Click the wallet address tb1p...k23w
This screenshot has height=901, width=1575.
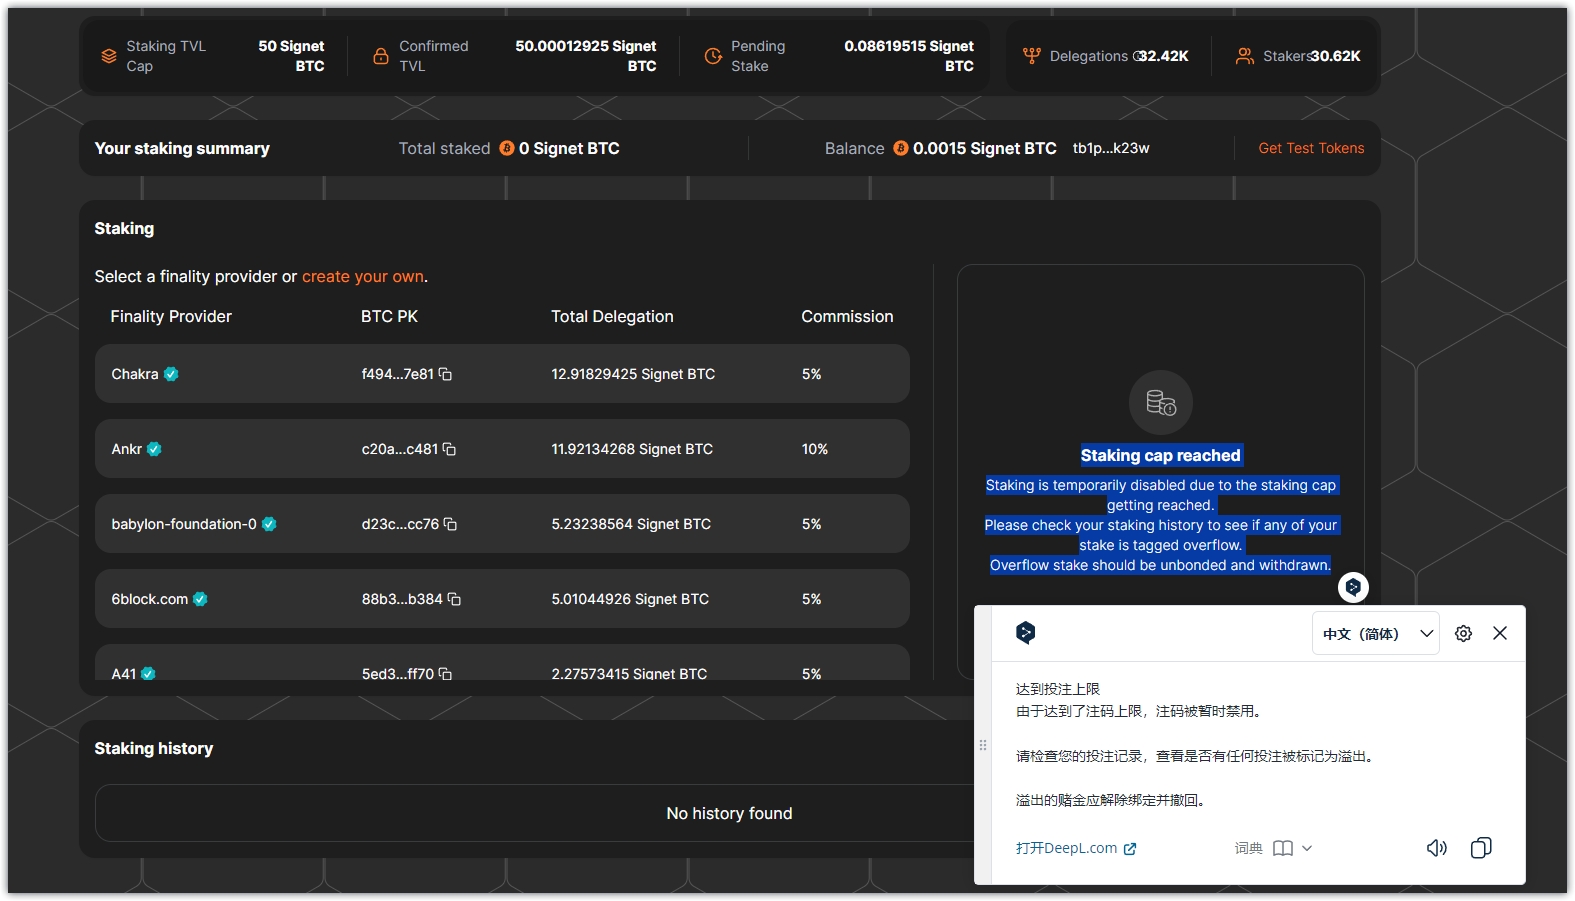(1111, 148)
